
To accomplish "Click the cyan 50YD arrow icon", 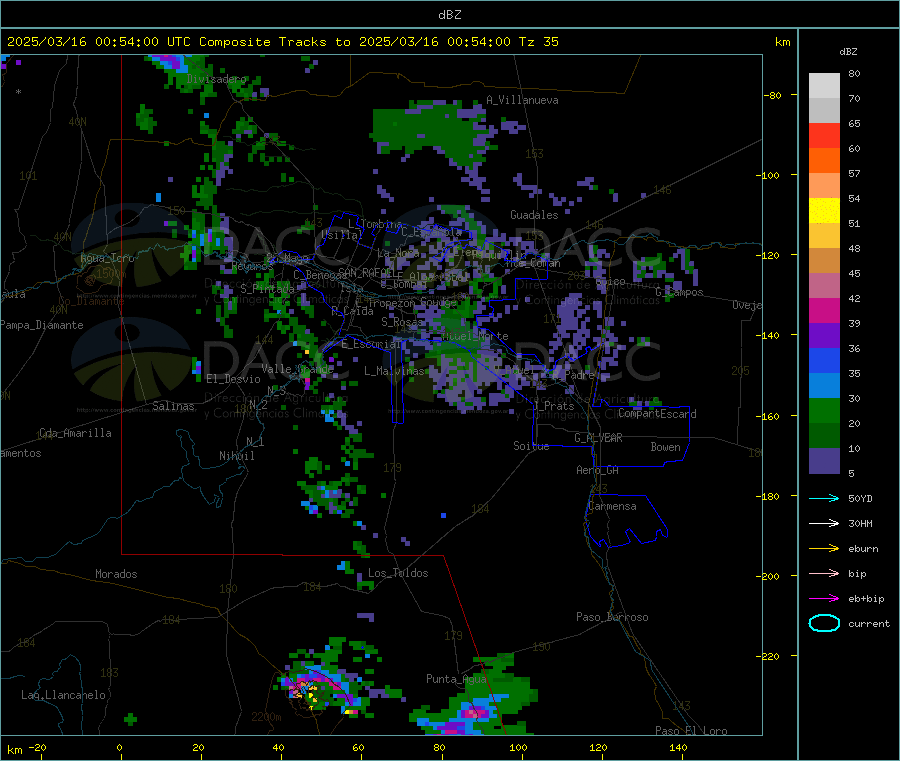I will point(824,498).
